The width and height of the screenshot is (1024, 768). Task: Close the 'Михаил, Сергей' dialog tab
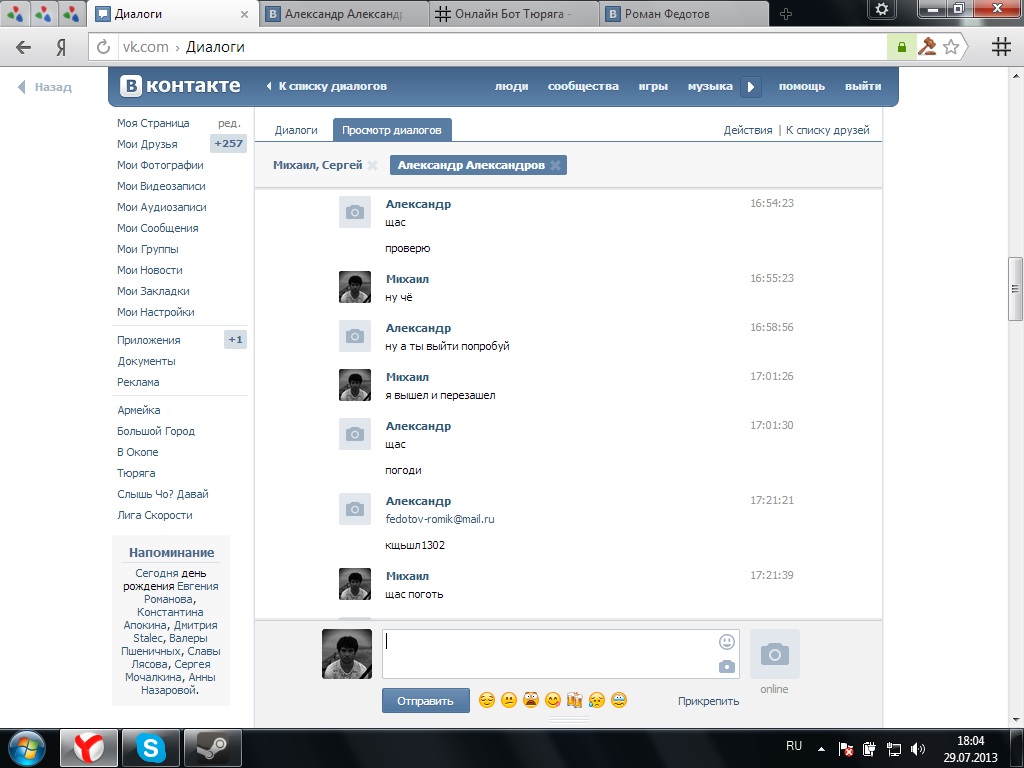(372, 165)
